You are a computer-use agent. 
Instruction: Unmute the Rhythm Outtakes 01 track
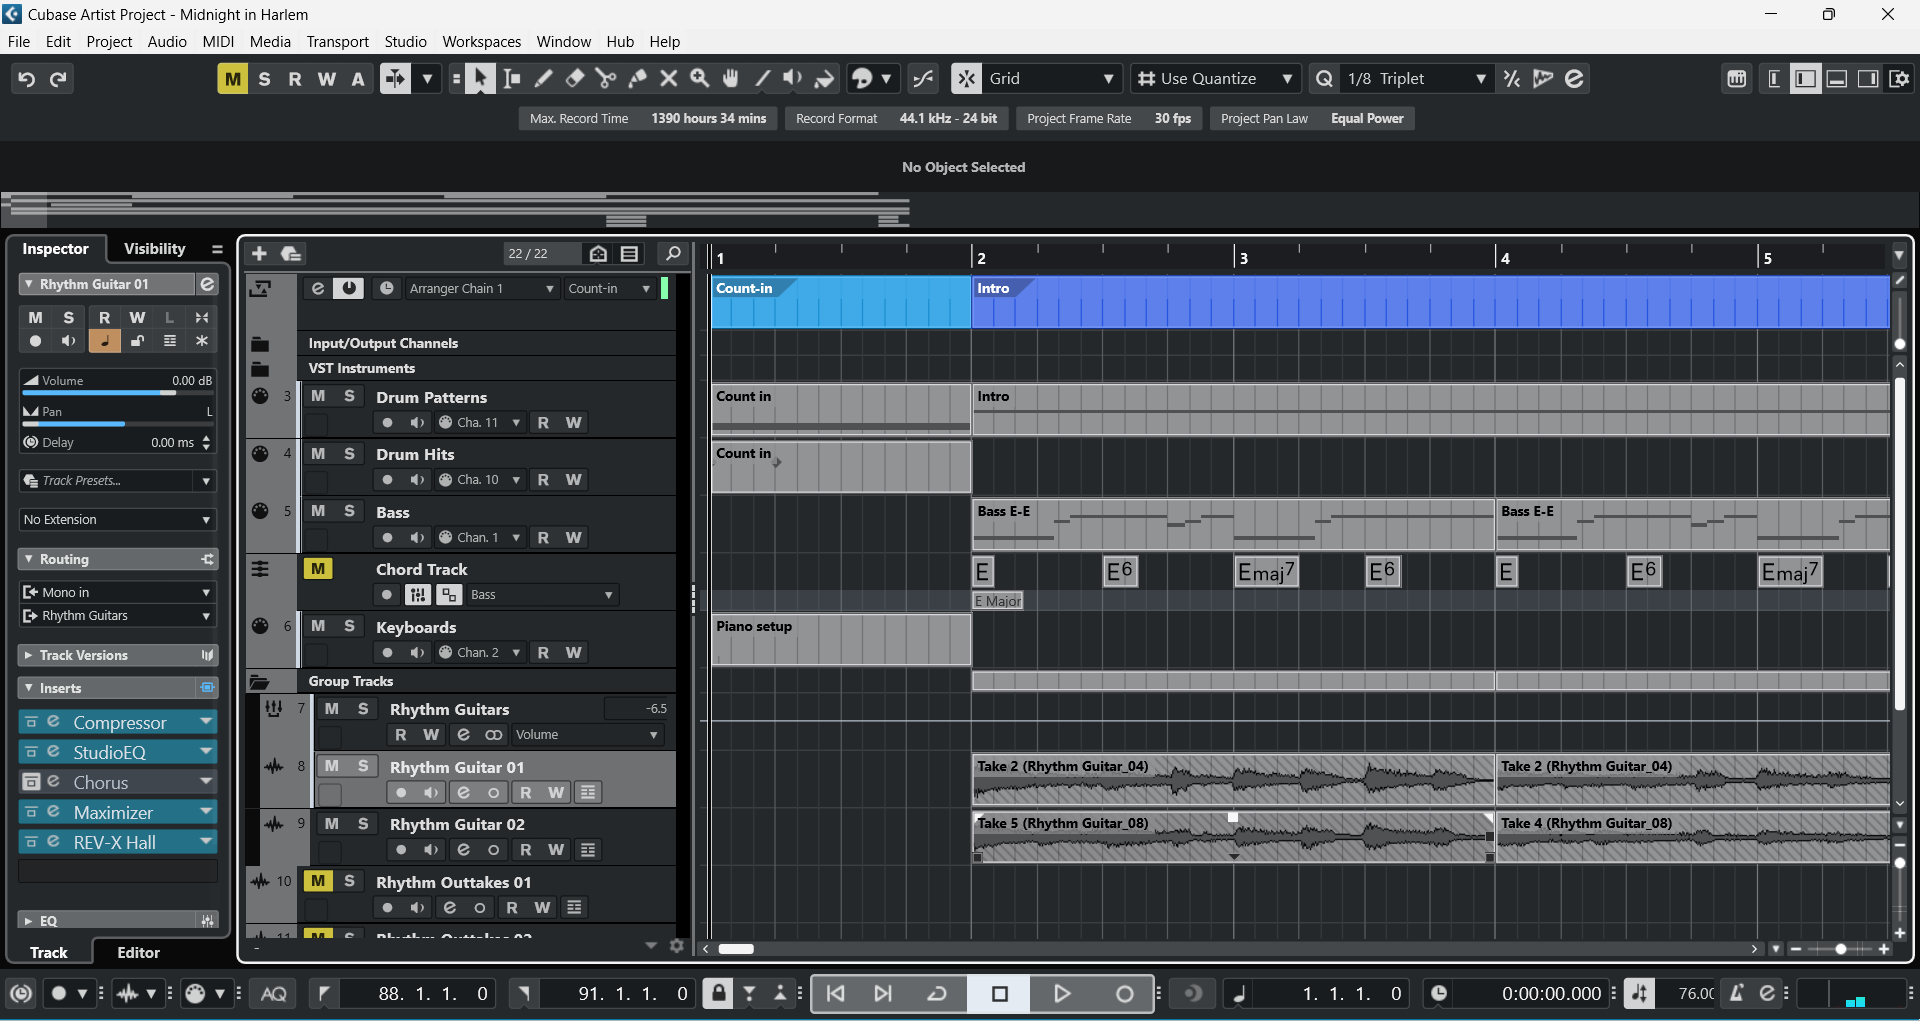coord(318,881)
